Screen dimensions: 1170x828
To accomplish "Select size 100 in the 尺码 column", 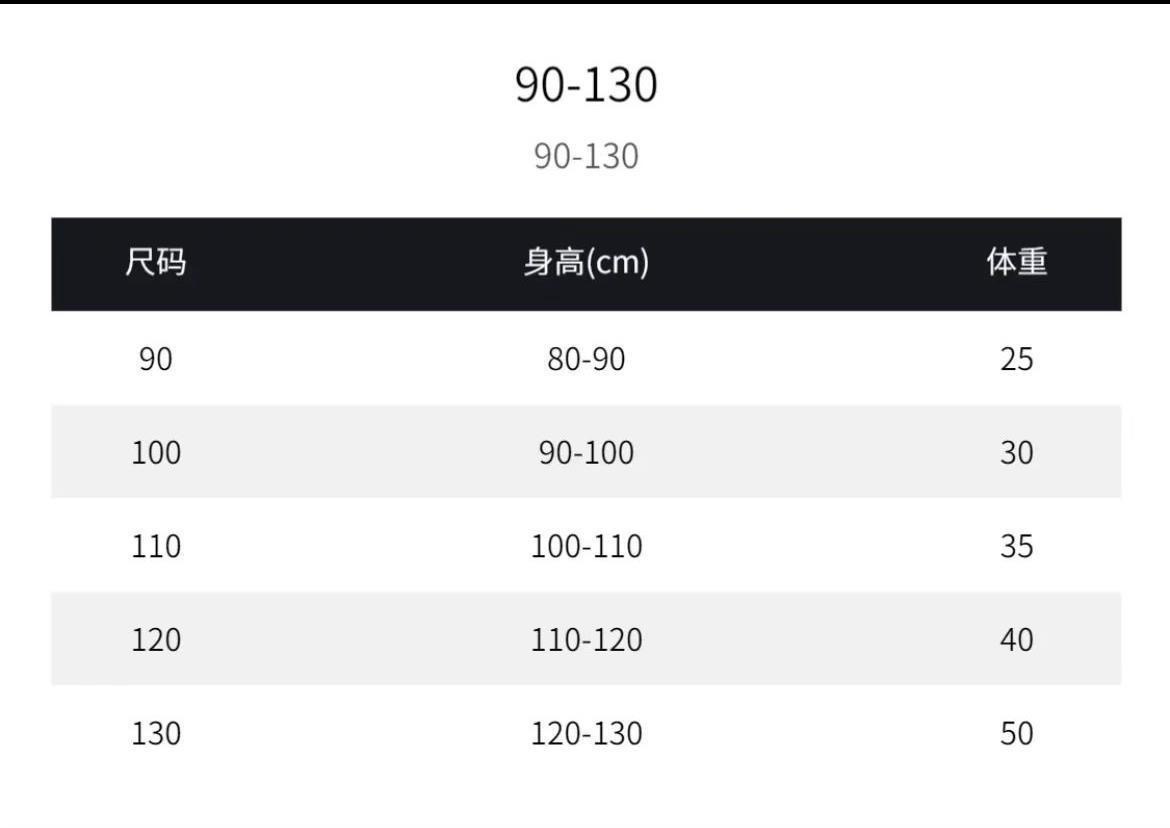I will (156, 453).
